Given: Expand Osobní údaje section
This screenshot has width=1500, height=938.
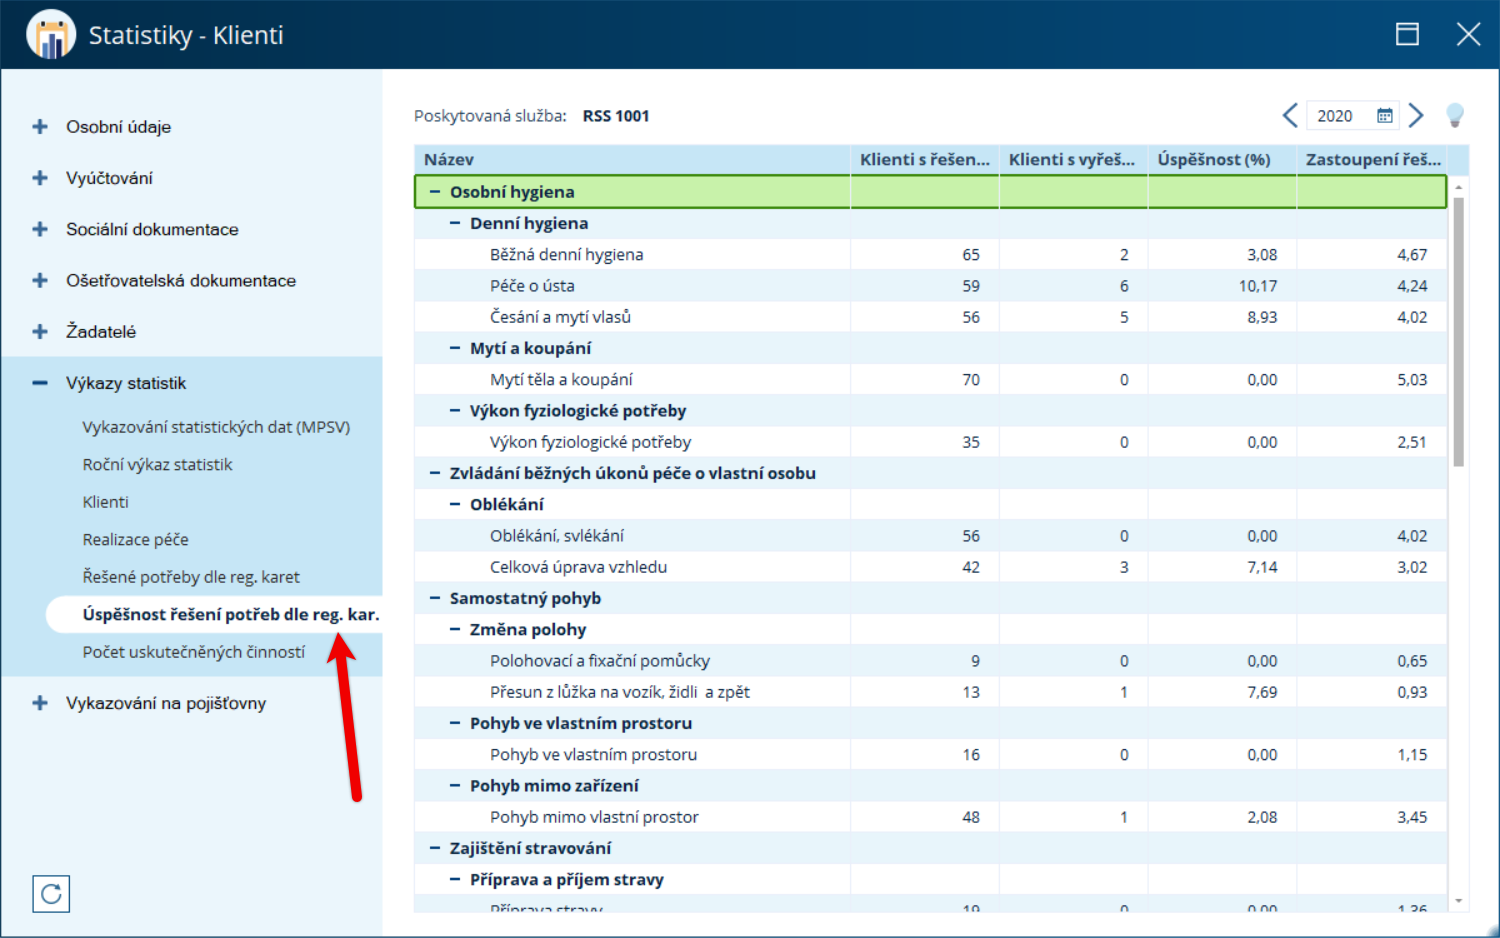Looking at the screenshot, I should [40, 127].
